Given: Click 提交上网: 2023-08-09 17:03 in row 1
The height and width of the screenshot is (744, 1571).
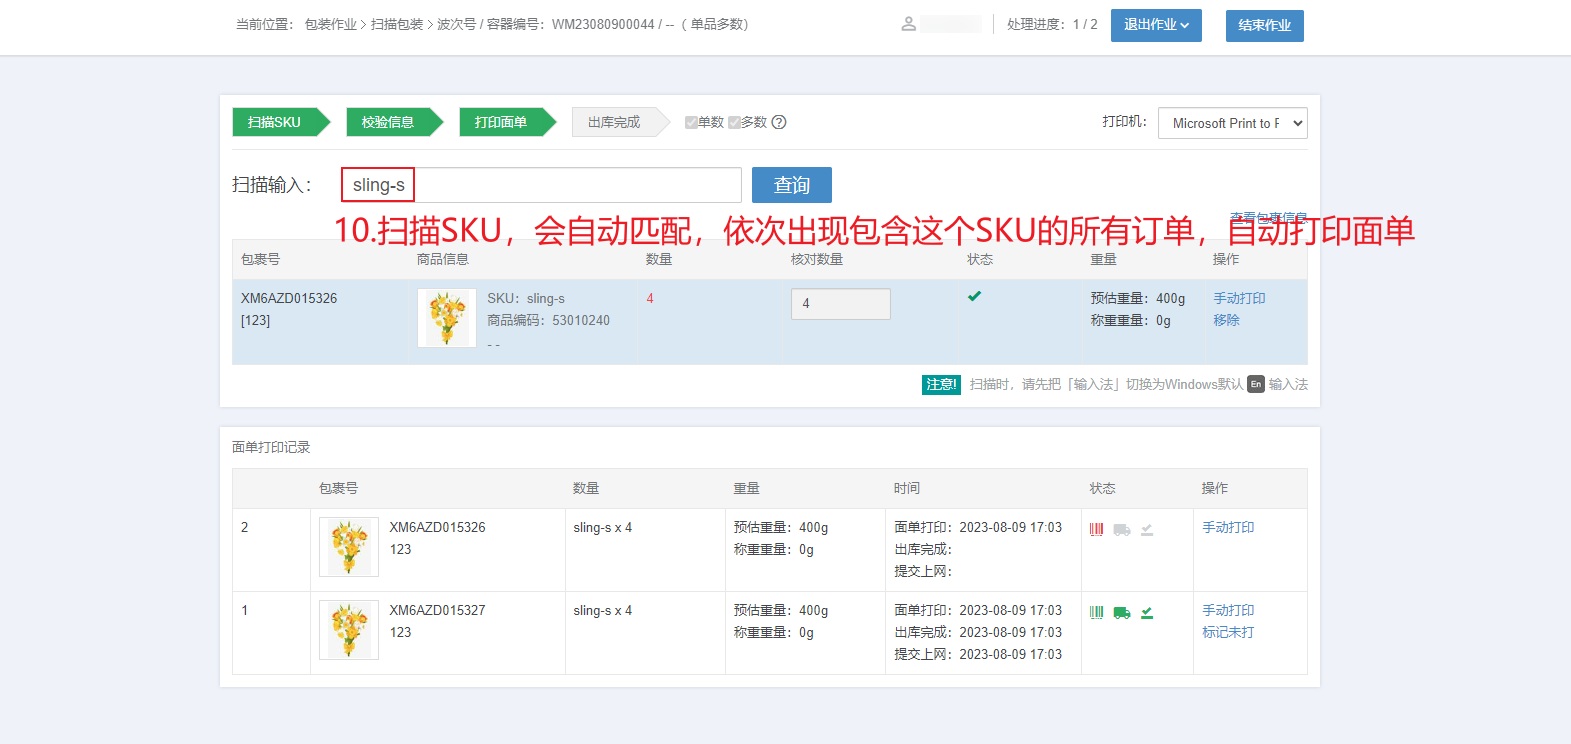Looking at the screenshot, I should [978, 654].
